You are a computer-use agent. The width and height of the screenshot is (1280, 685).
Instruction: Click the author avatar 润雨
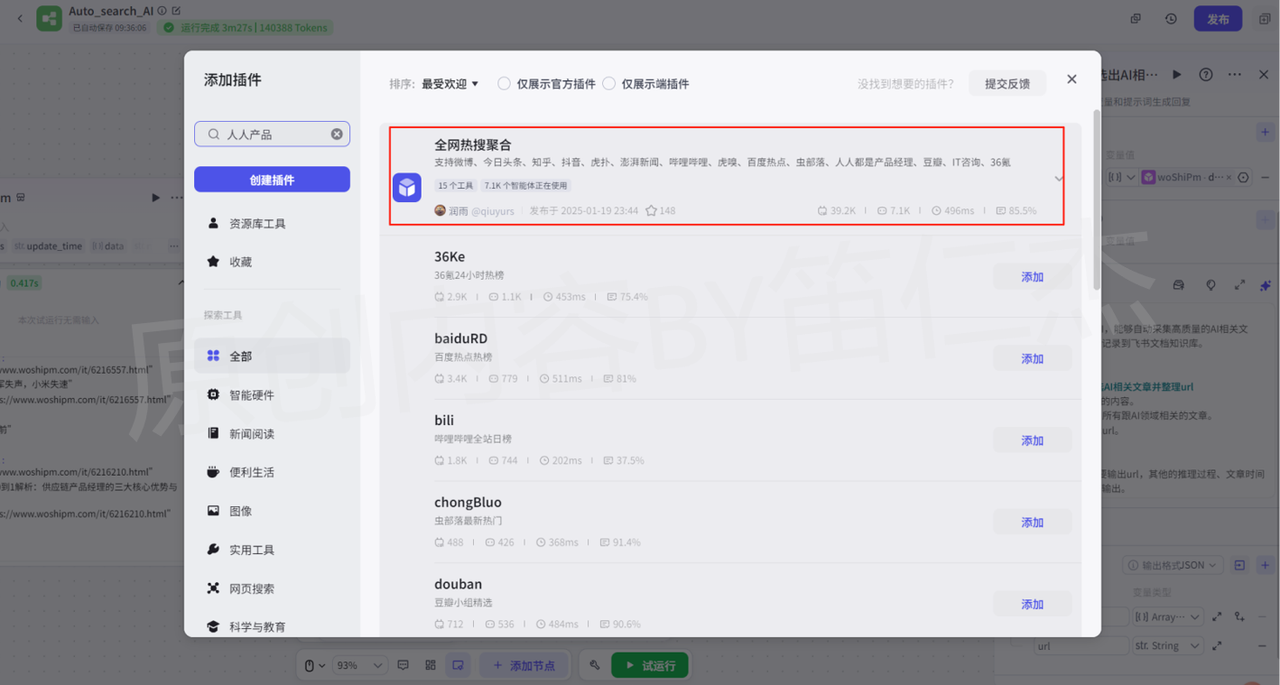(440, 211)
